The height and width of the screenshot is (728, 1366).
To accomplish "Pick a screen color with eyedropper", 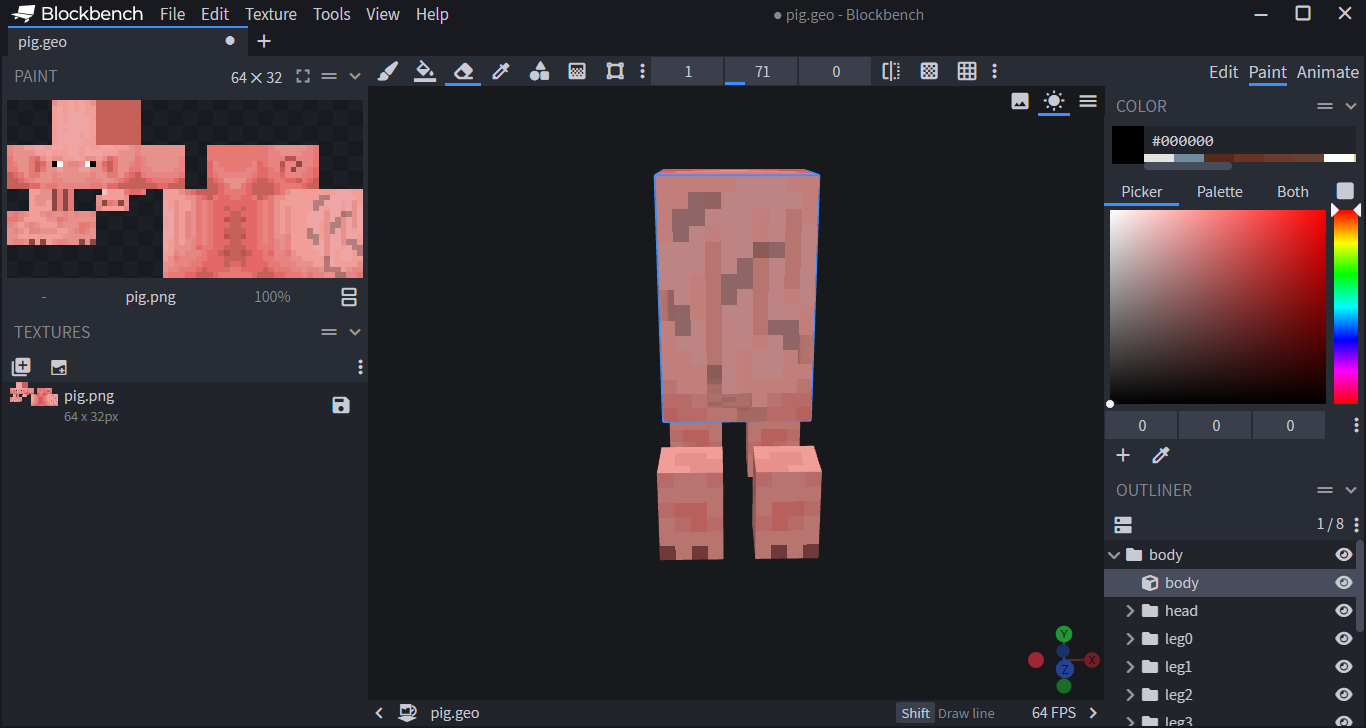I will pos(1161,455).
